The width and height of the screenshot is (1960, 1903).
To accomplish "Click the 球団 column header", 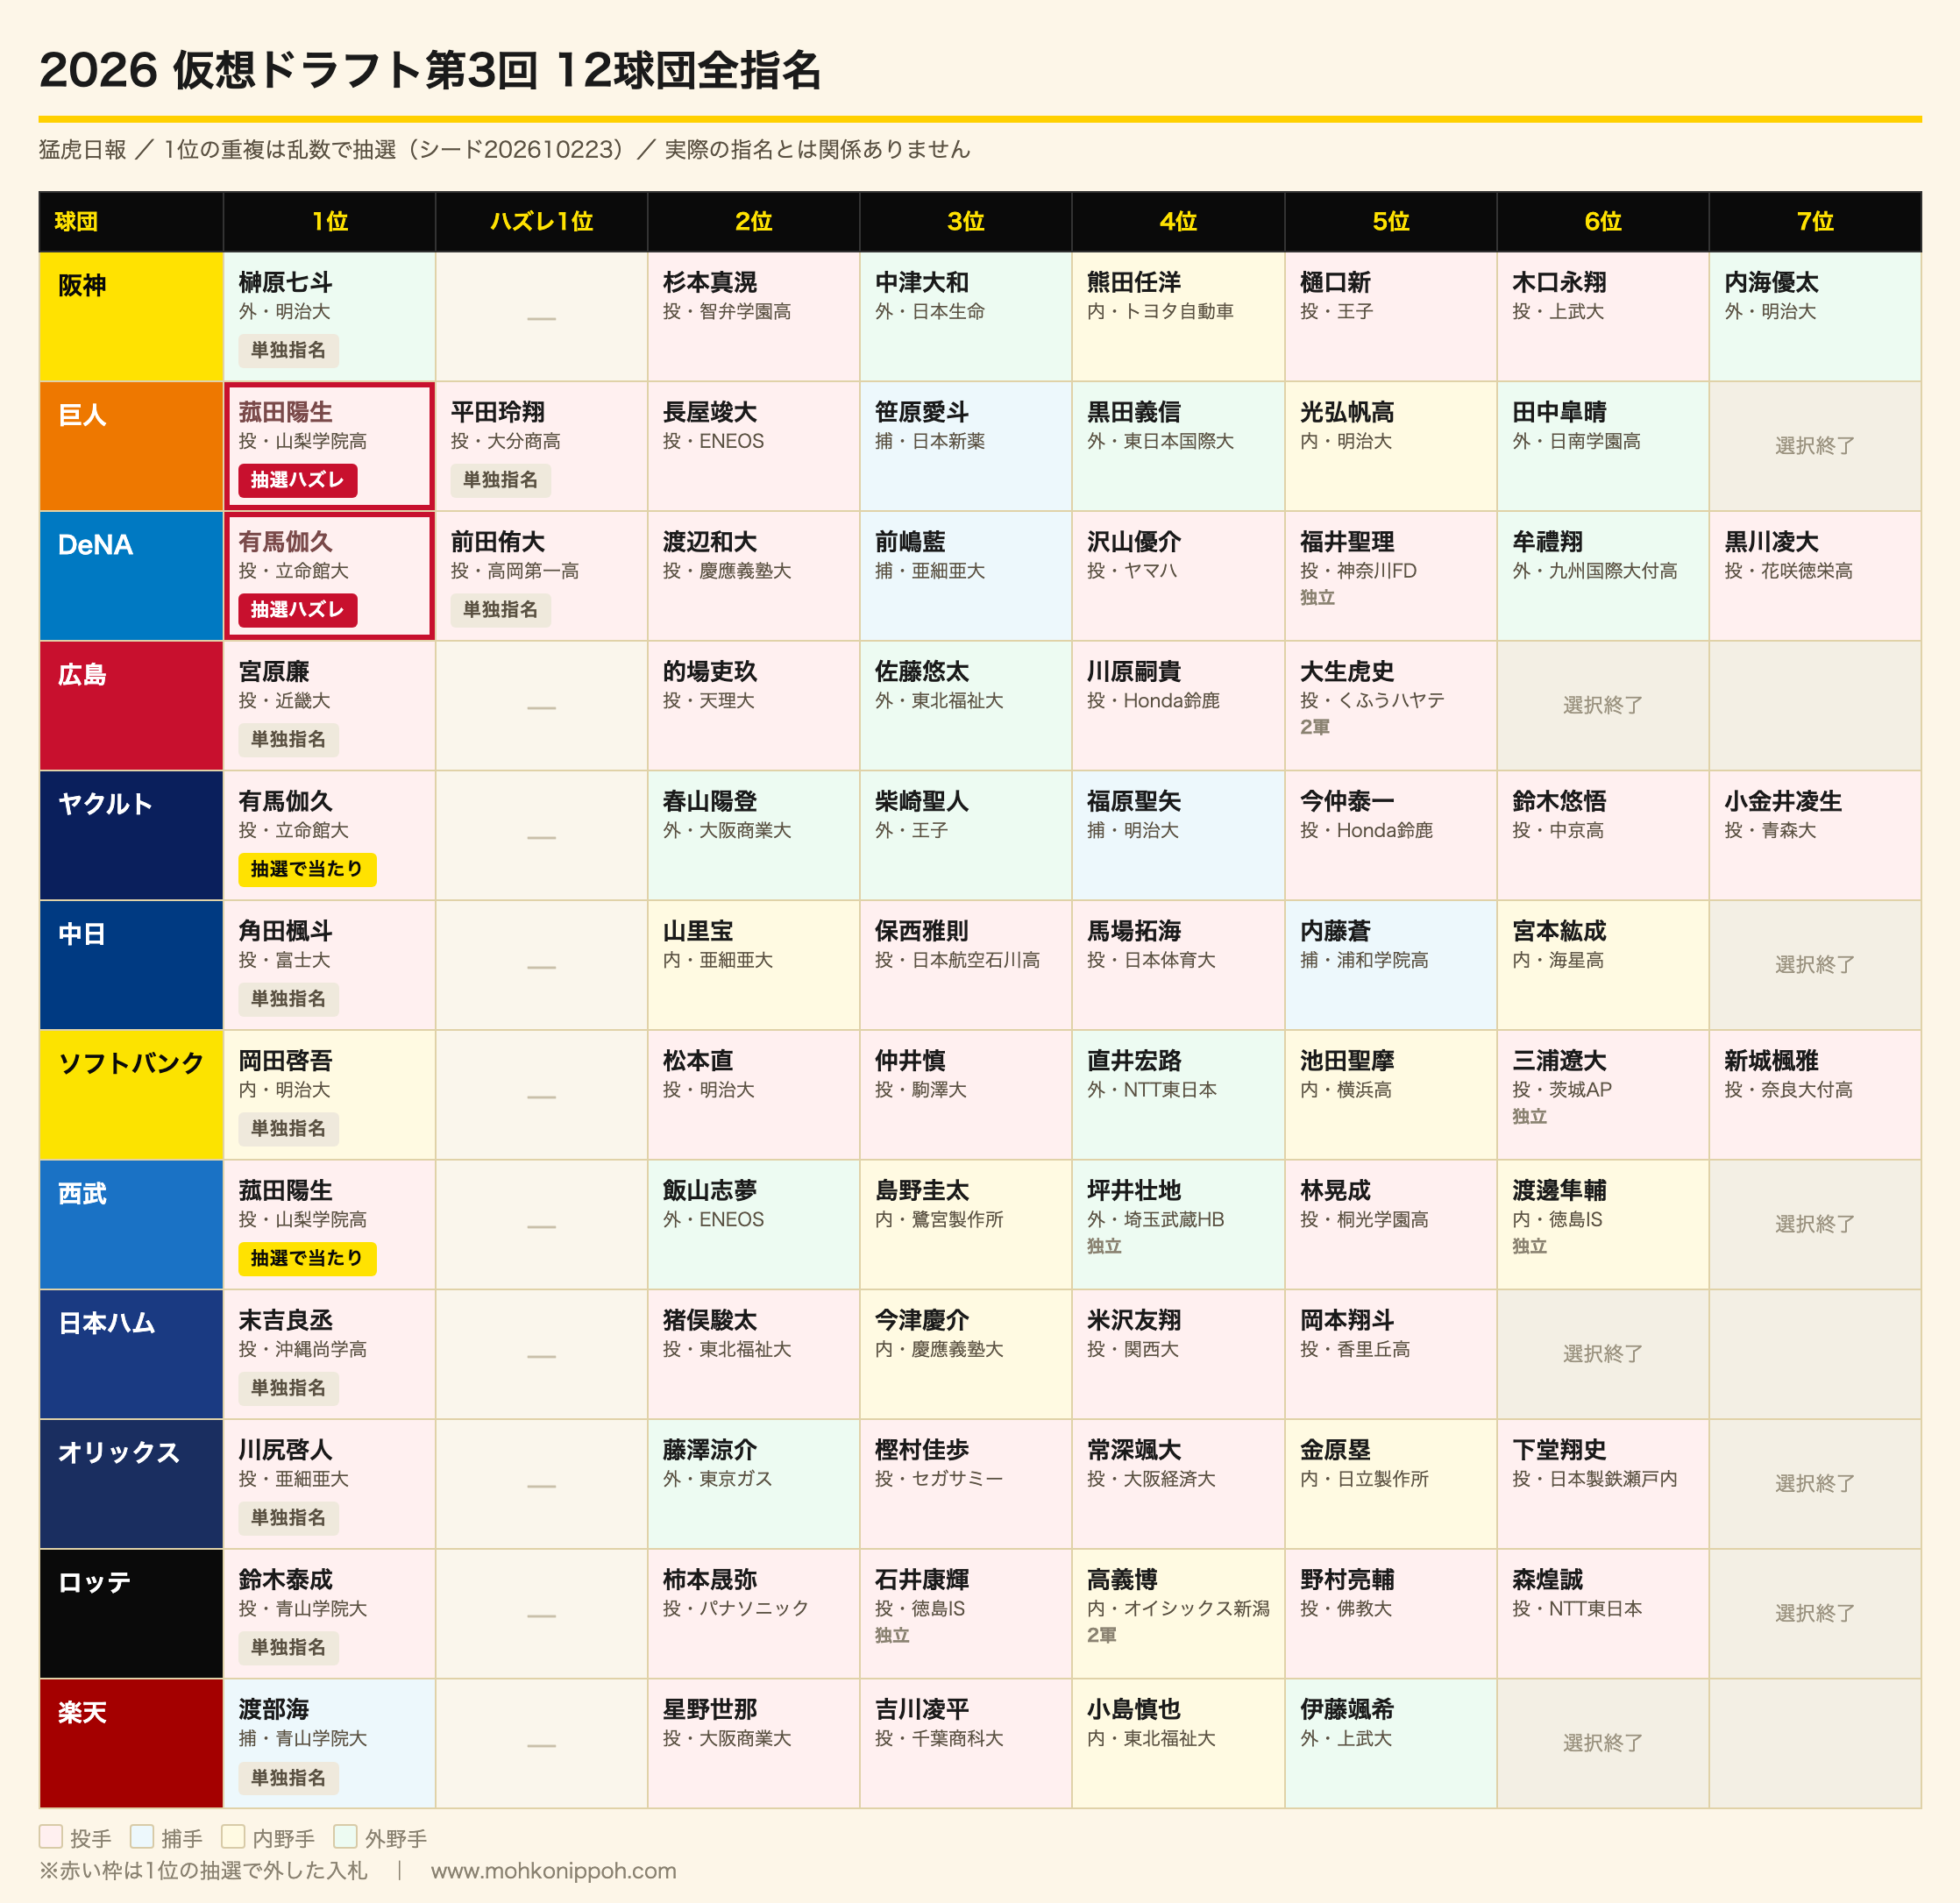I will point(131,221).
